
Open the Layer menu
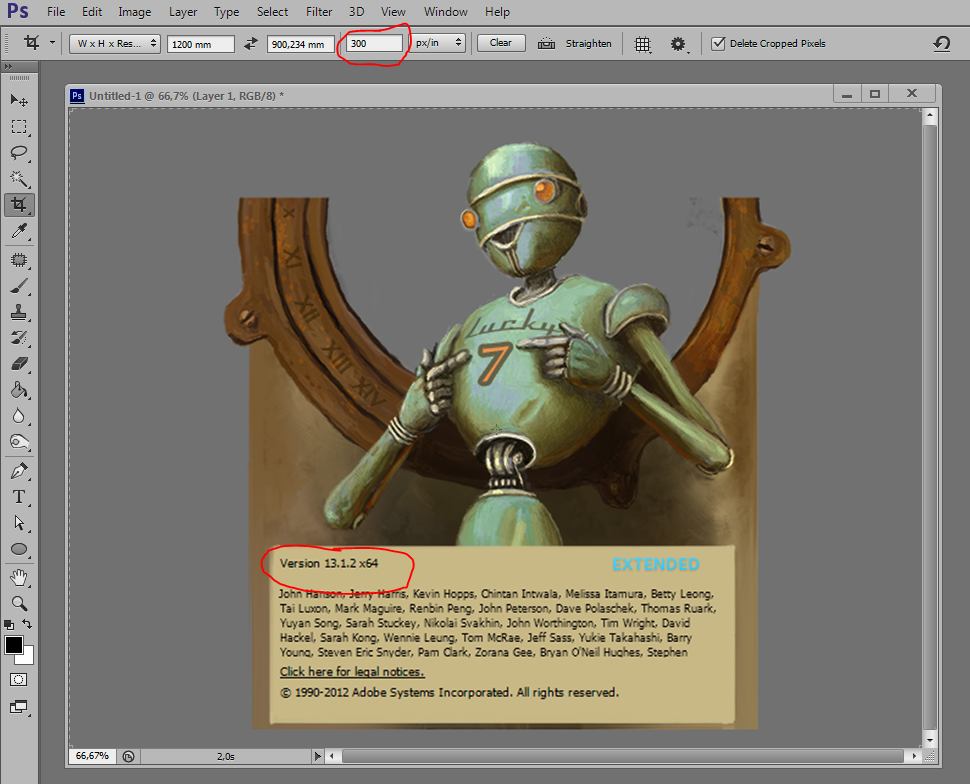pyautogui.click(x=183, y=12)
